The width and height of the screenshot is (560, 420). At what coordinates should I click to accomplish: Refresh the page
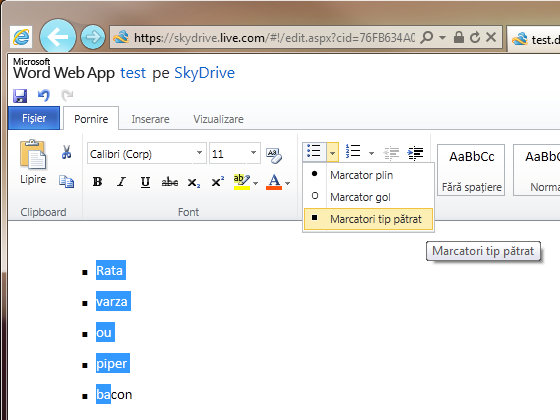[475, 37]
